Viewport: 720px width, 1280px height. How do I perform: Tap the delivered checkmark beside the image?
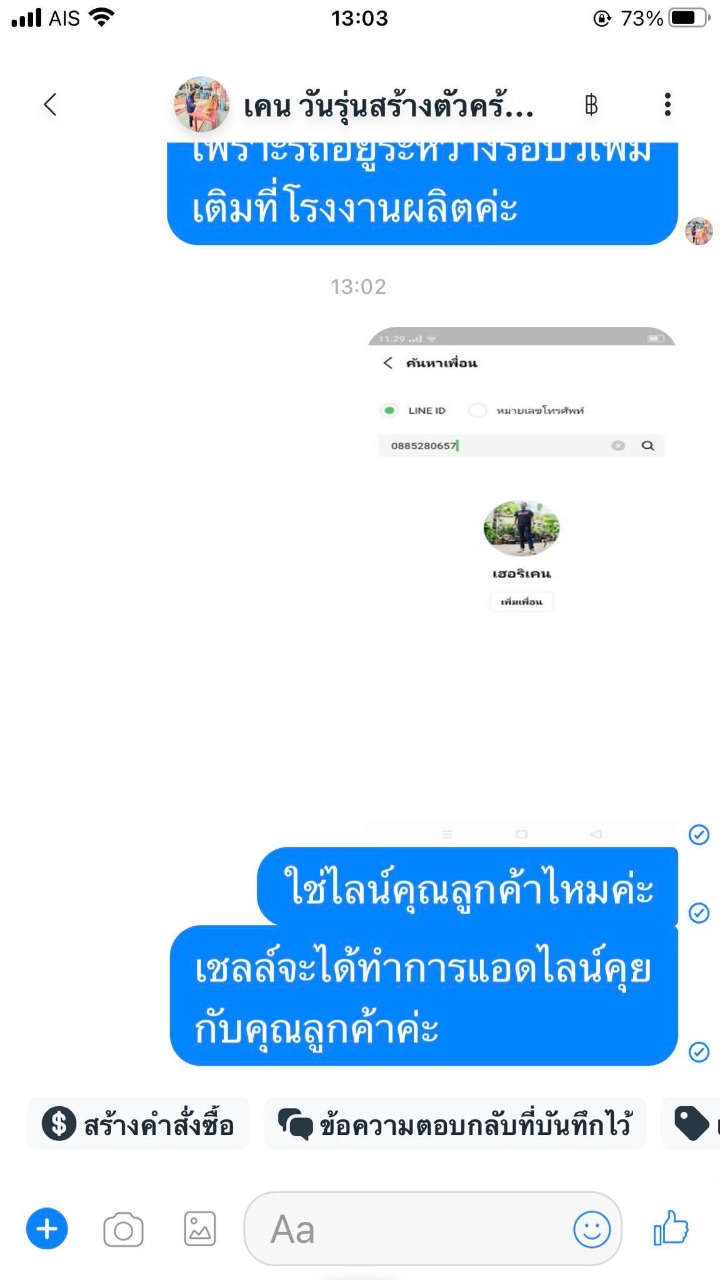699,834
